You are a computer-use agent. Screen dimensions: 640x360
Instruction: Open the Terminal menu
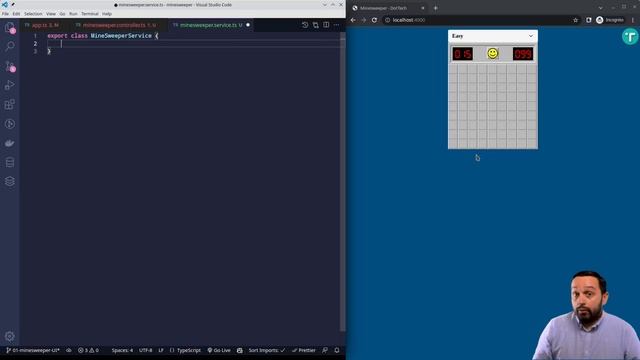click(90, 14)
